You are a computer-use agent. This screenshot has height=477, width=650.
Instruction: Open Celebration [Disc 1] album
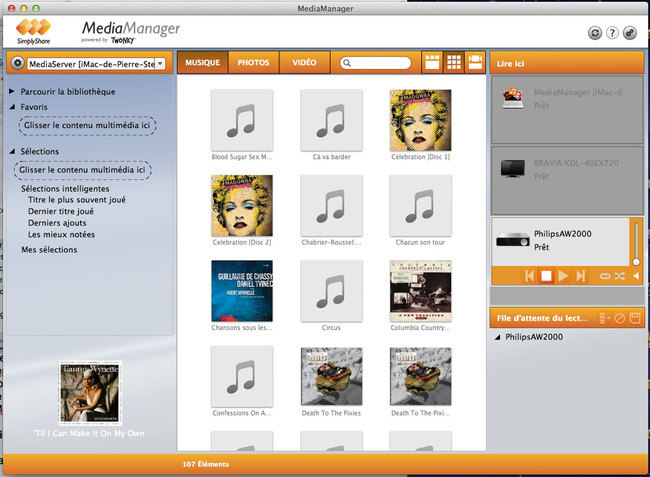(x=421, y=120)
